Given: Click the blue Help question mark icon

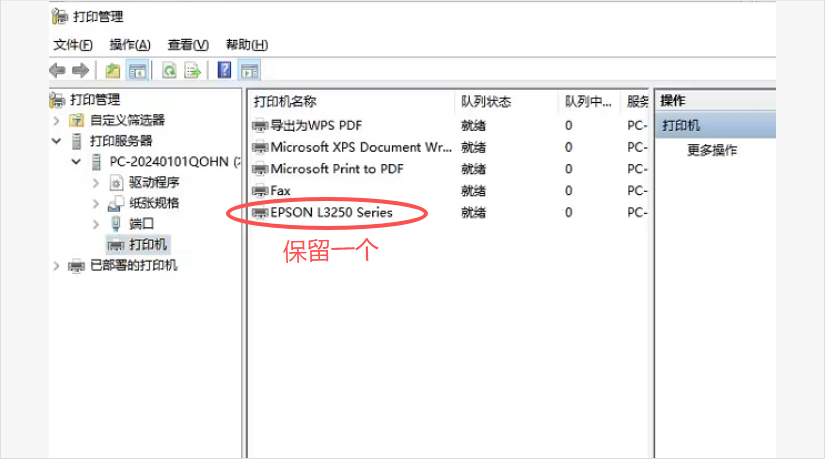Looking at the screenshot, I should point(225,70).
